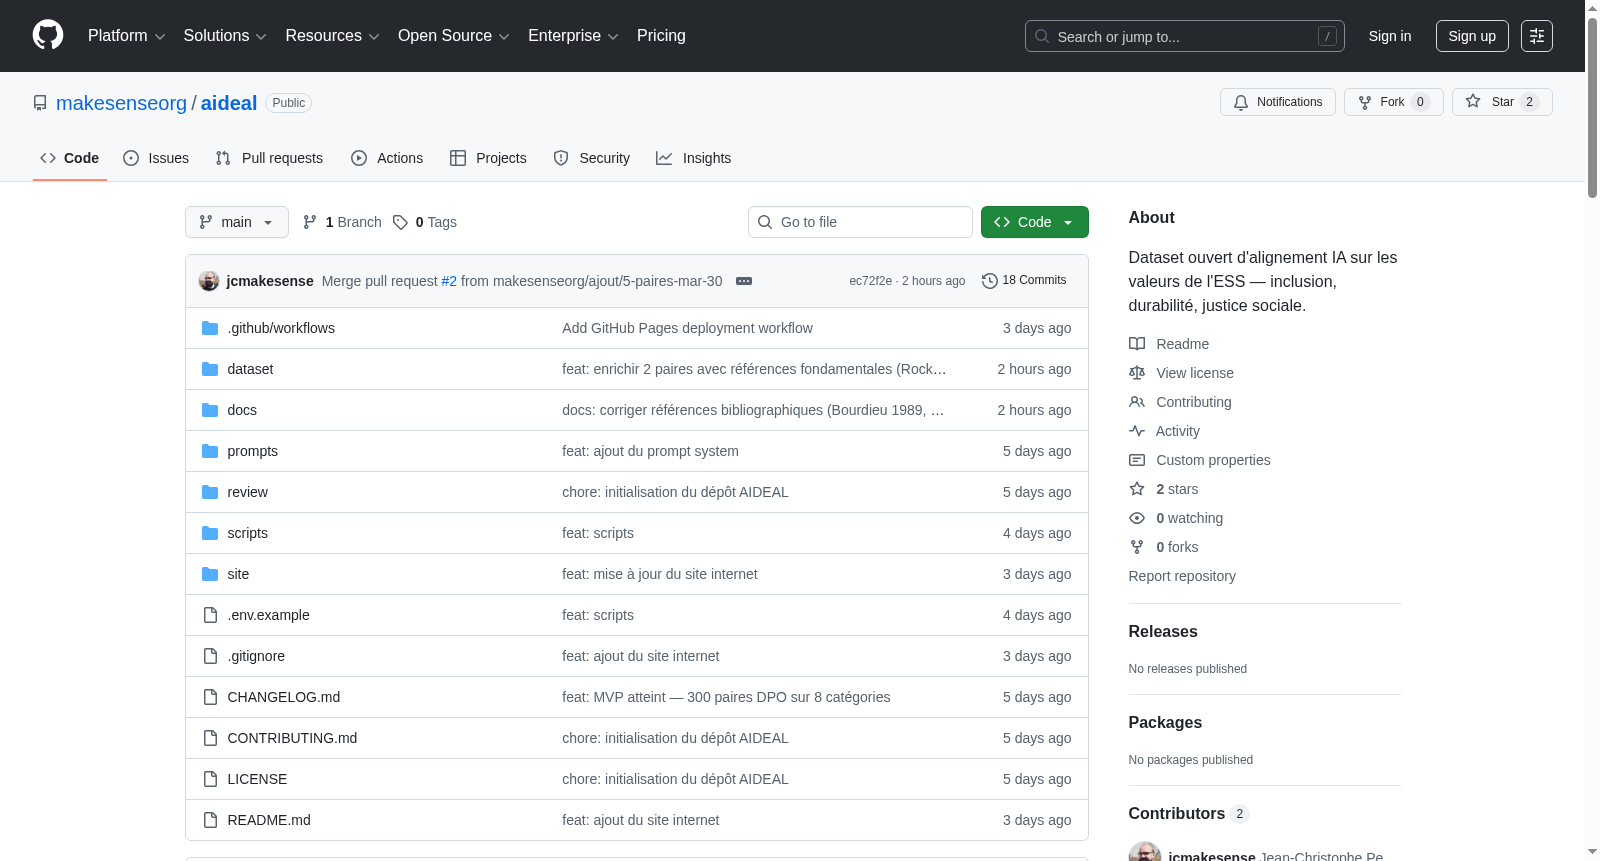Click the license scale icon in About

1137,373
